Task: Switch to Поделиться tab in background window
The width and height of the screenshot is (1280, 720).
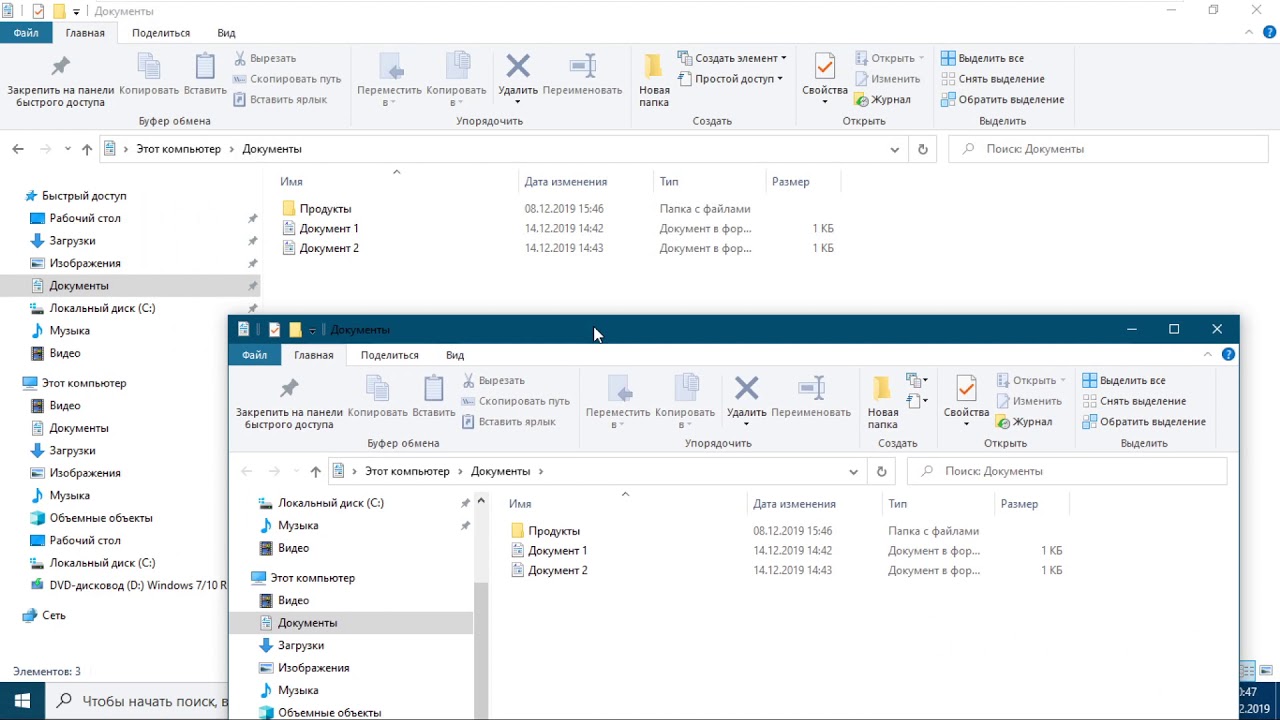Action: coord(161,33)
